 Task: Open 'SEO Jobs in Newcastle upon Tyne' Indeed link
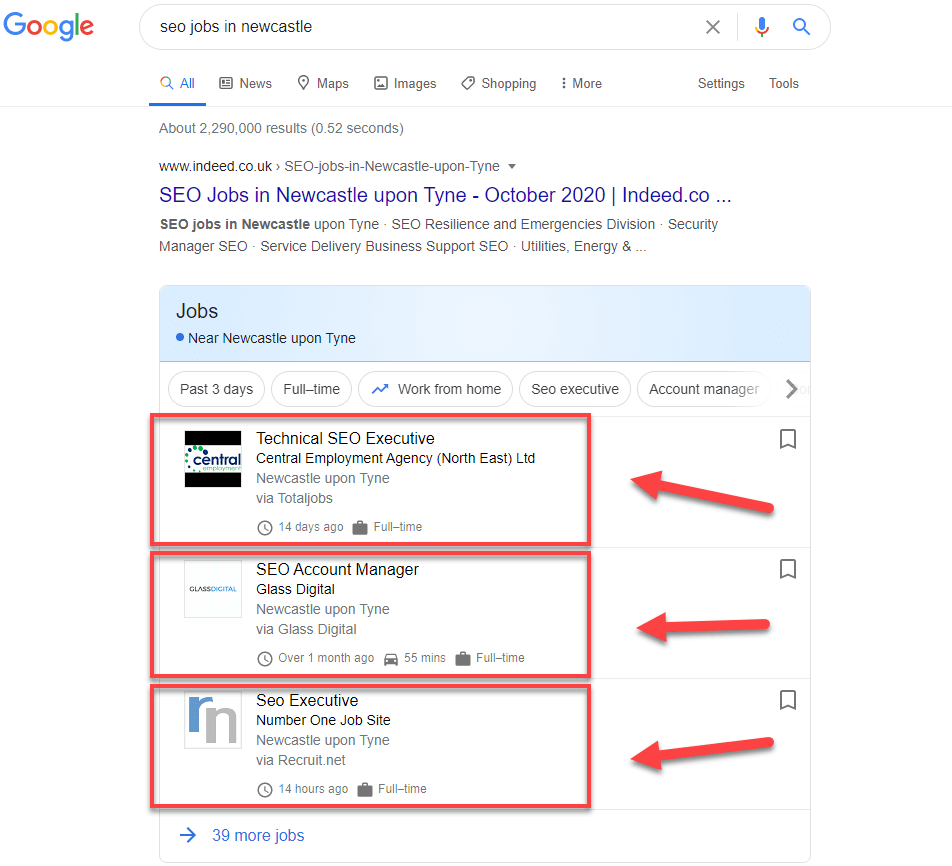[x=445, y=195]
